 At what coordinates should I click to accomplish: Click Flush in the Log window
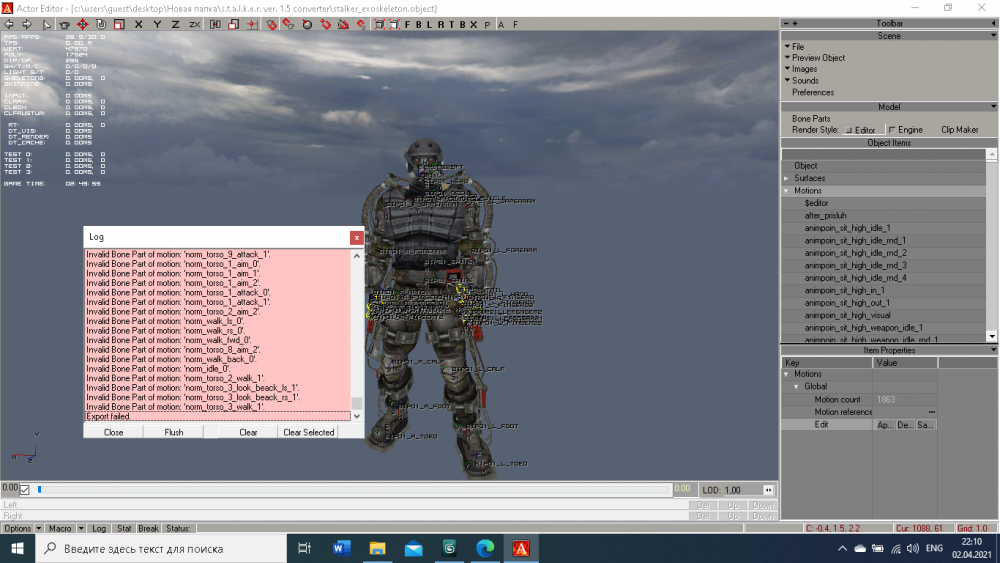173,432
